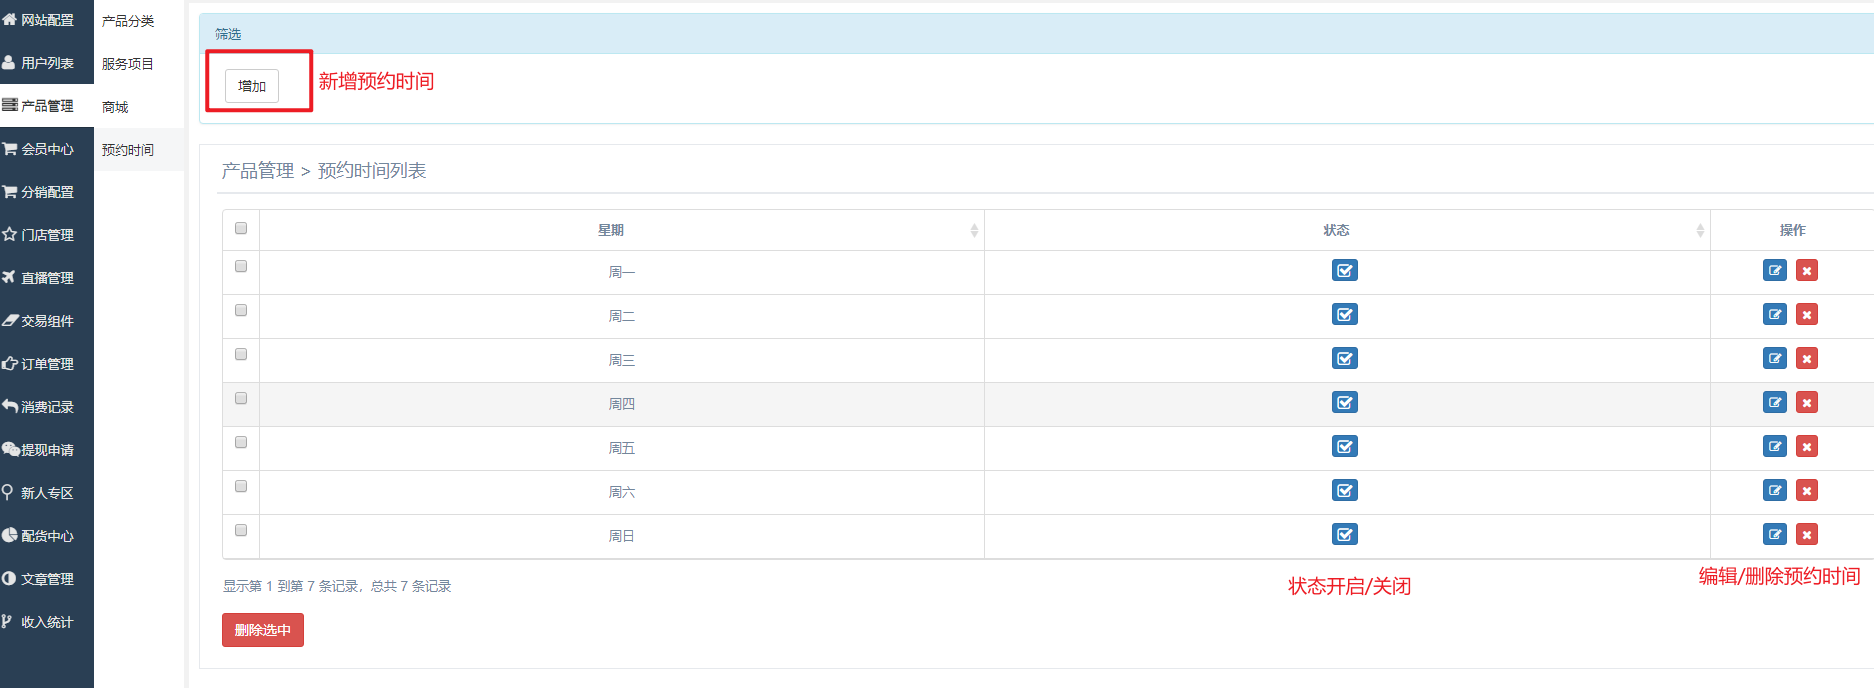1874x688 pixels.
Task: Delete the 周一 appointment row
Action: point(1806,270)
